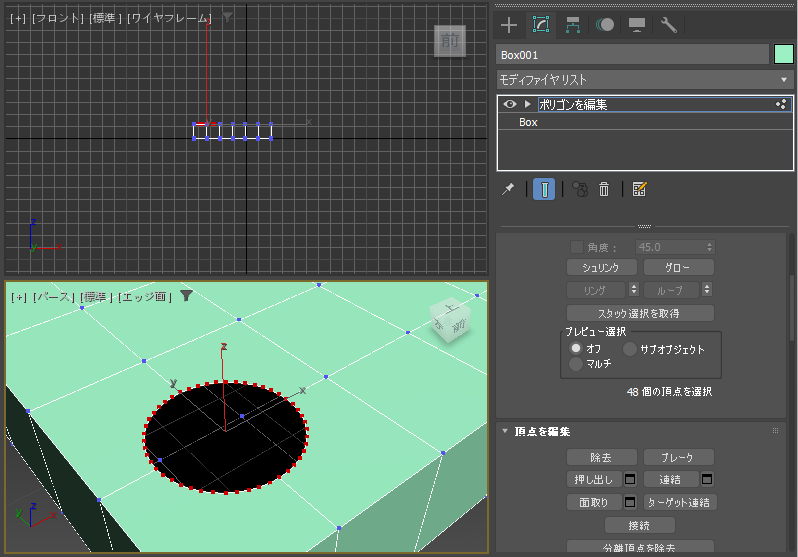The width and height of the screenshot is (798, 557).
Task: Click the 前 ViewCube face
Action: (x=449, y=41)
